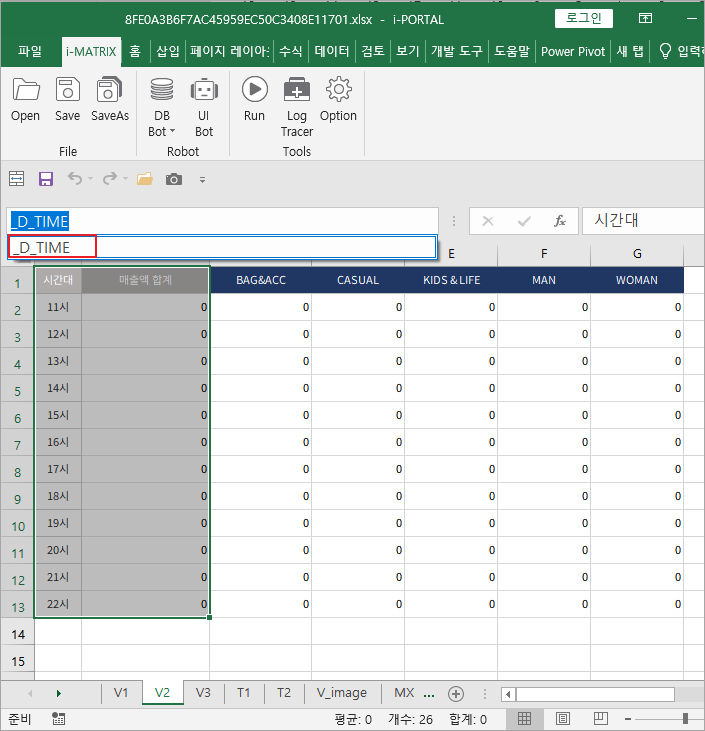Viewport: 705px width, 731px height.
Task: Switch to Normal view in status bar
Action: pos(524,719)
